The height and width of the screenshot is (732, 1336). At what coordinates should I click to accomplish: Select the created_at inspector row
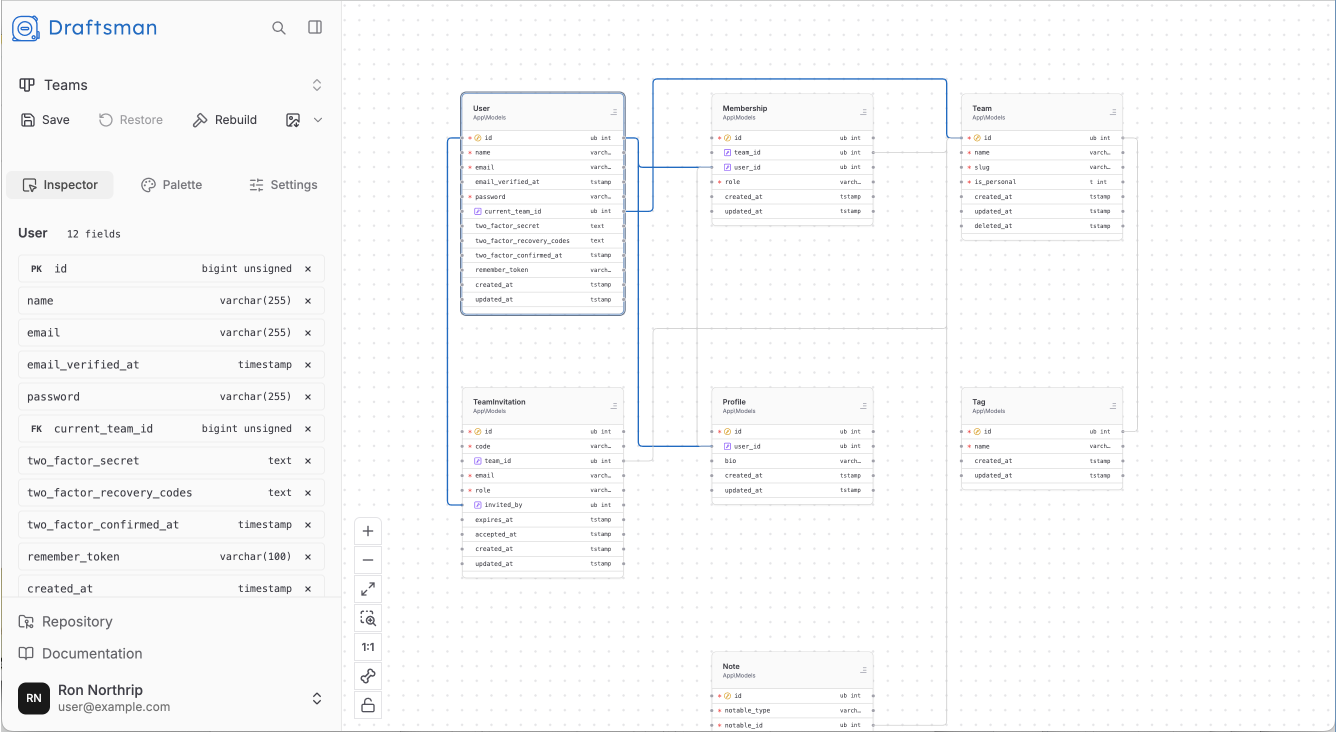pos(171,588)
